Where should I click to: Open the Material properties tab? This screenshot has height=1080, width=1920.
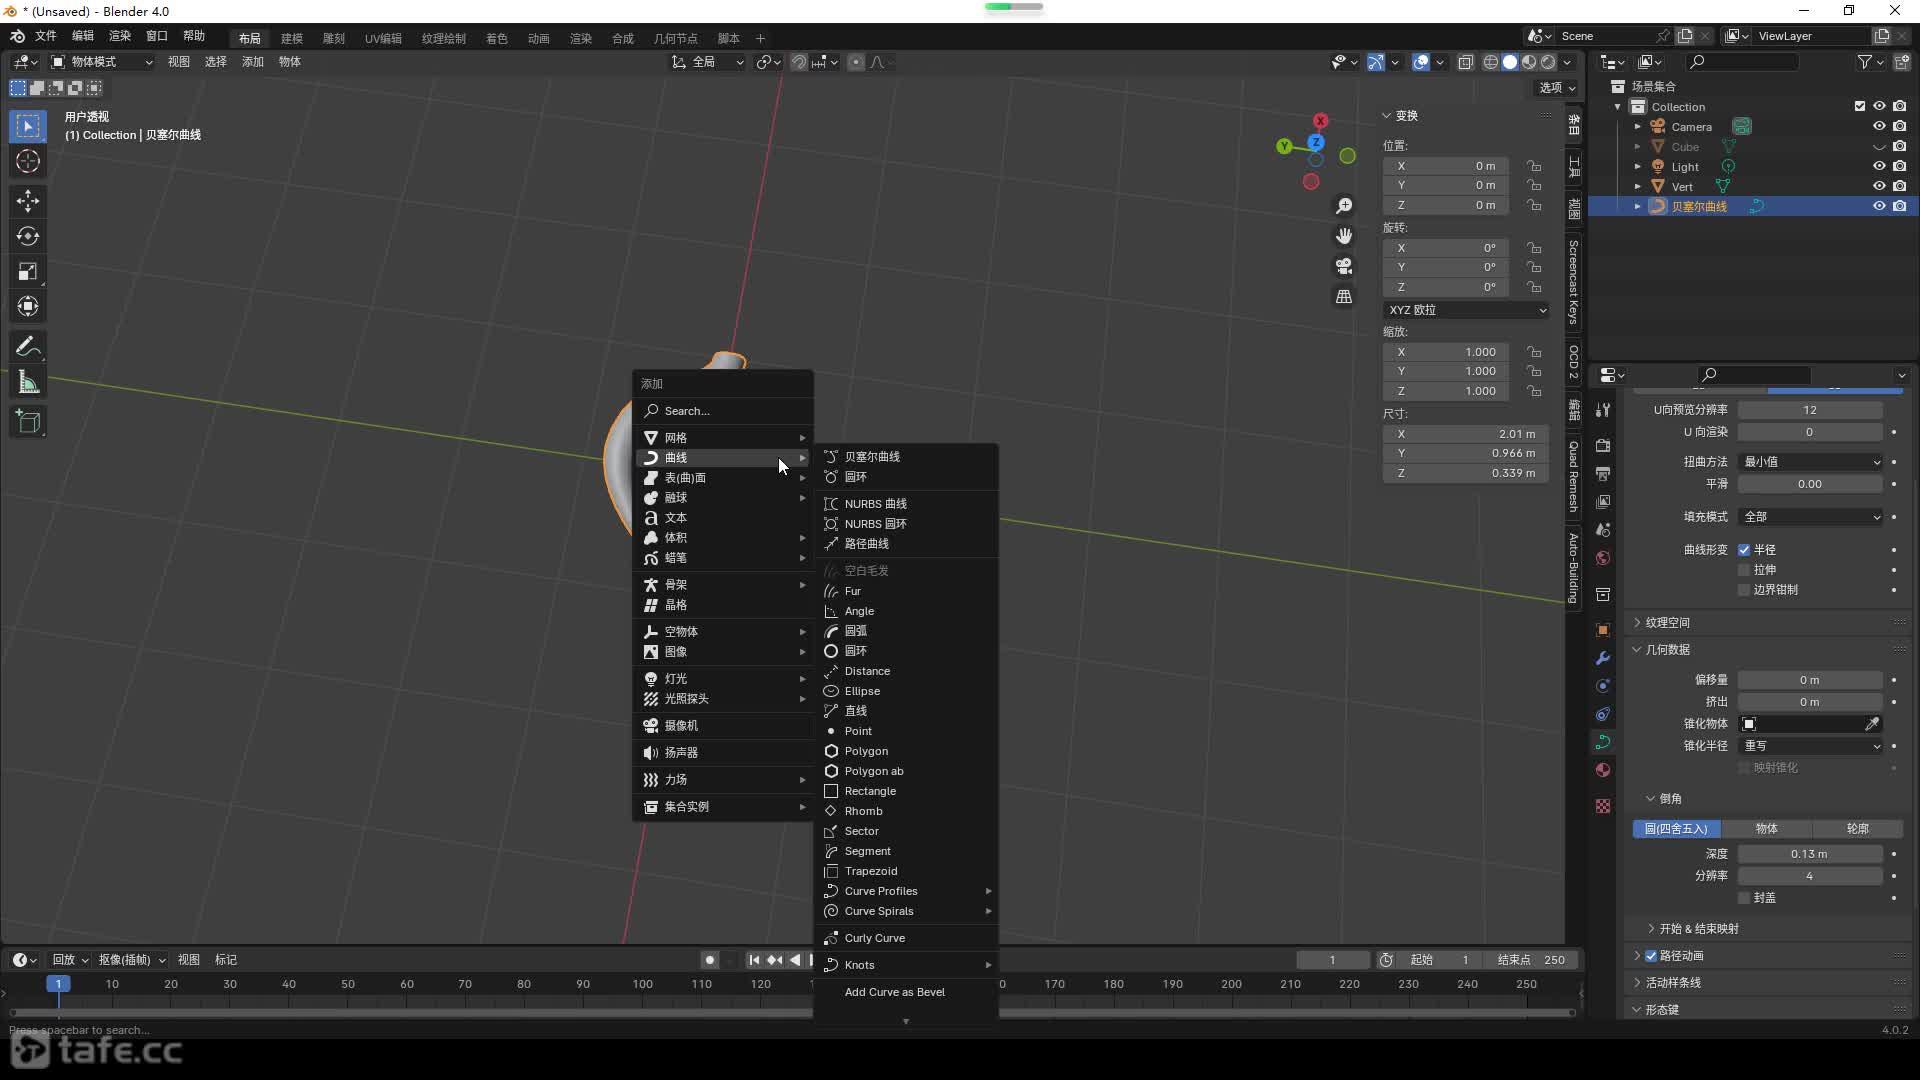[1603, 770]
